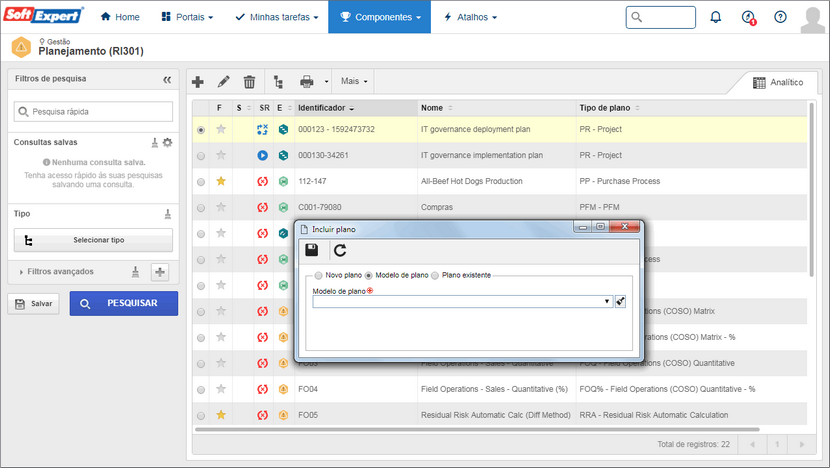Click the red status icon of C001-79080 row
Image resolution: width=830 pixels, height=468 pixels.
(263, 207)
